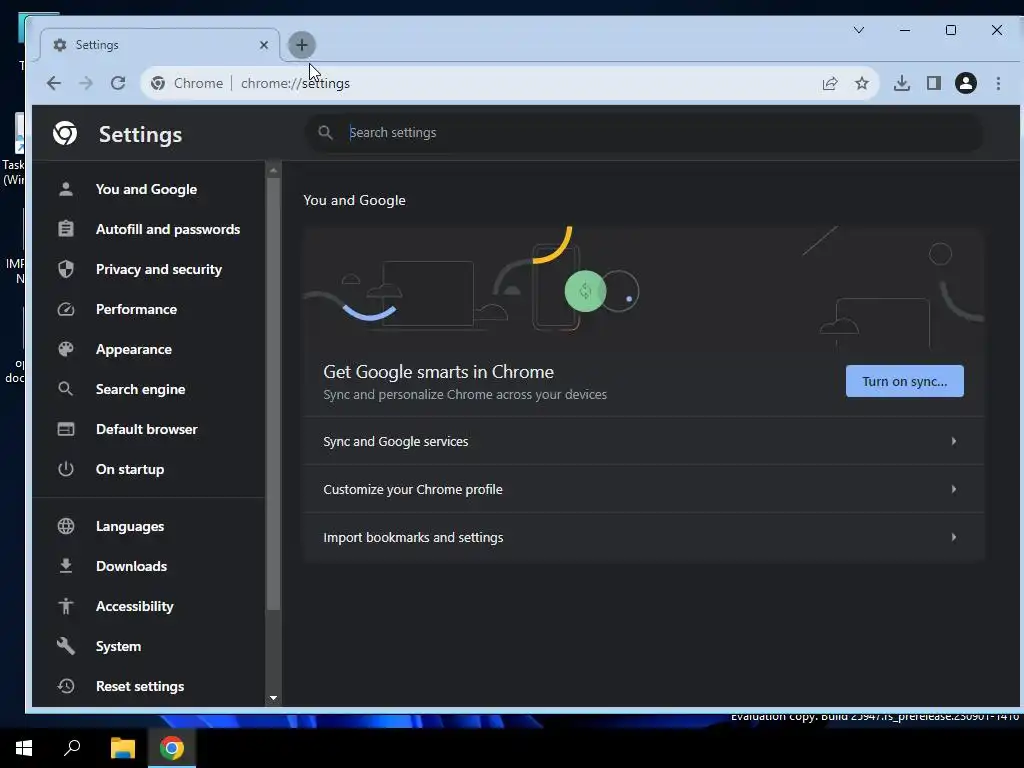Screen dimensions: 1024x768
Task: Click the System wrench icon
Action: [x=65, y=646]
